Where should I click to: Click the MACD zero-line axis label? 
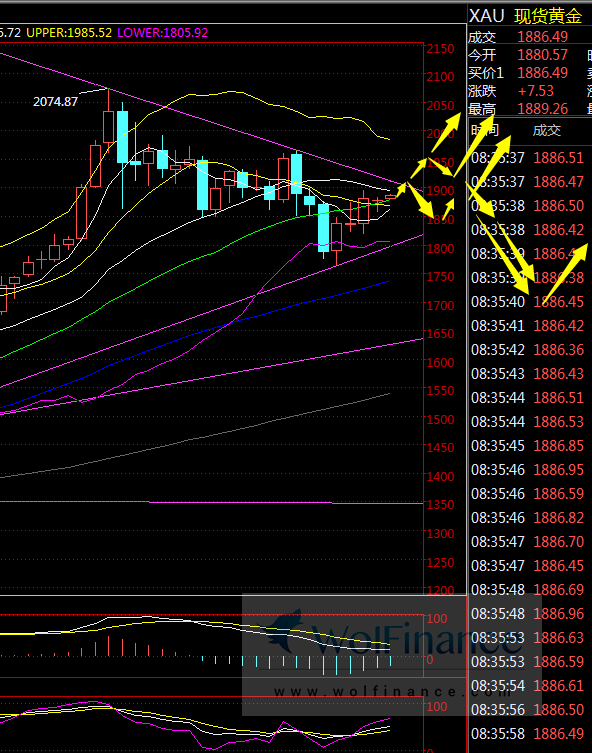(x=430, y=659)
